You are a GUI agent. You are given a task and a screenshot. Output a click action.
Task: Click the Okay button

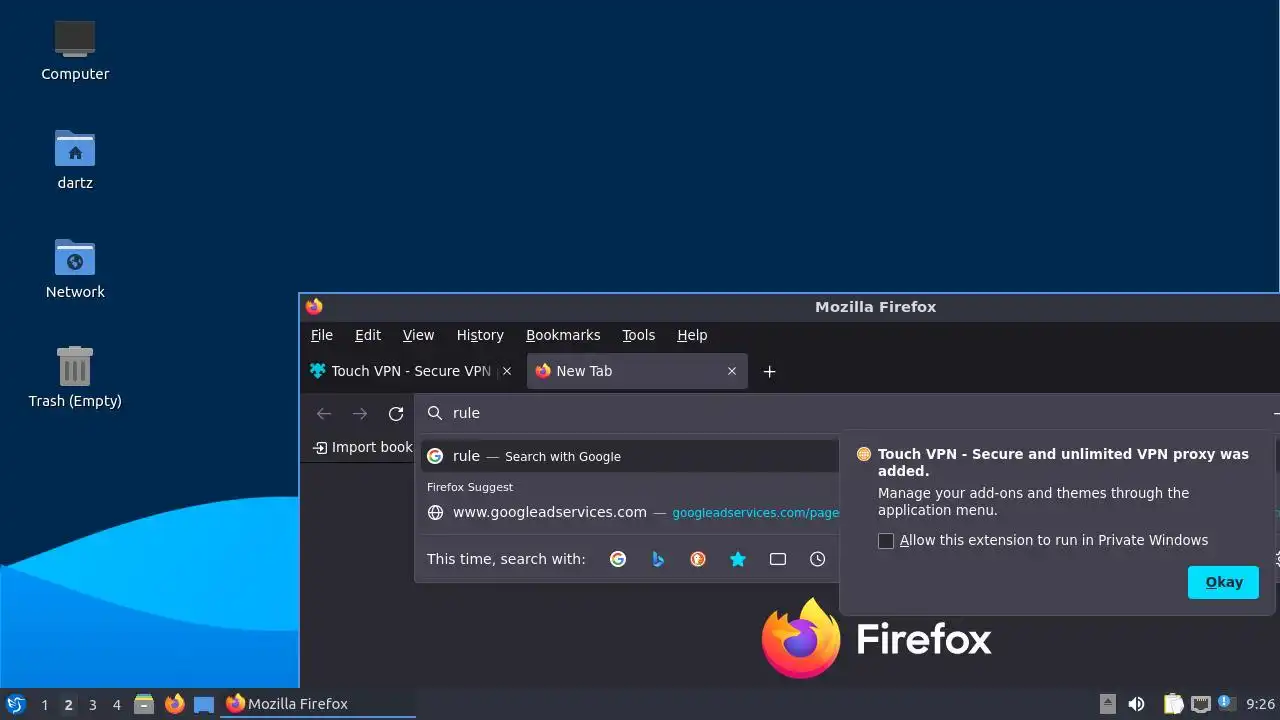point(1223,582)
